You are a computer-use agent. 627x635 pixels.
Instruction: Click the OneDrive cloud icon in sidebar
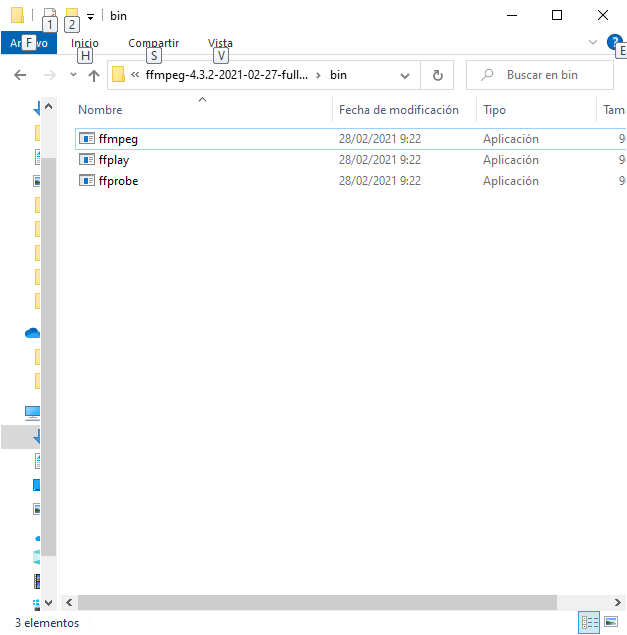click(x=32, y=333)
